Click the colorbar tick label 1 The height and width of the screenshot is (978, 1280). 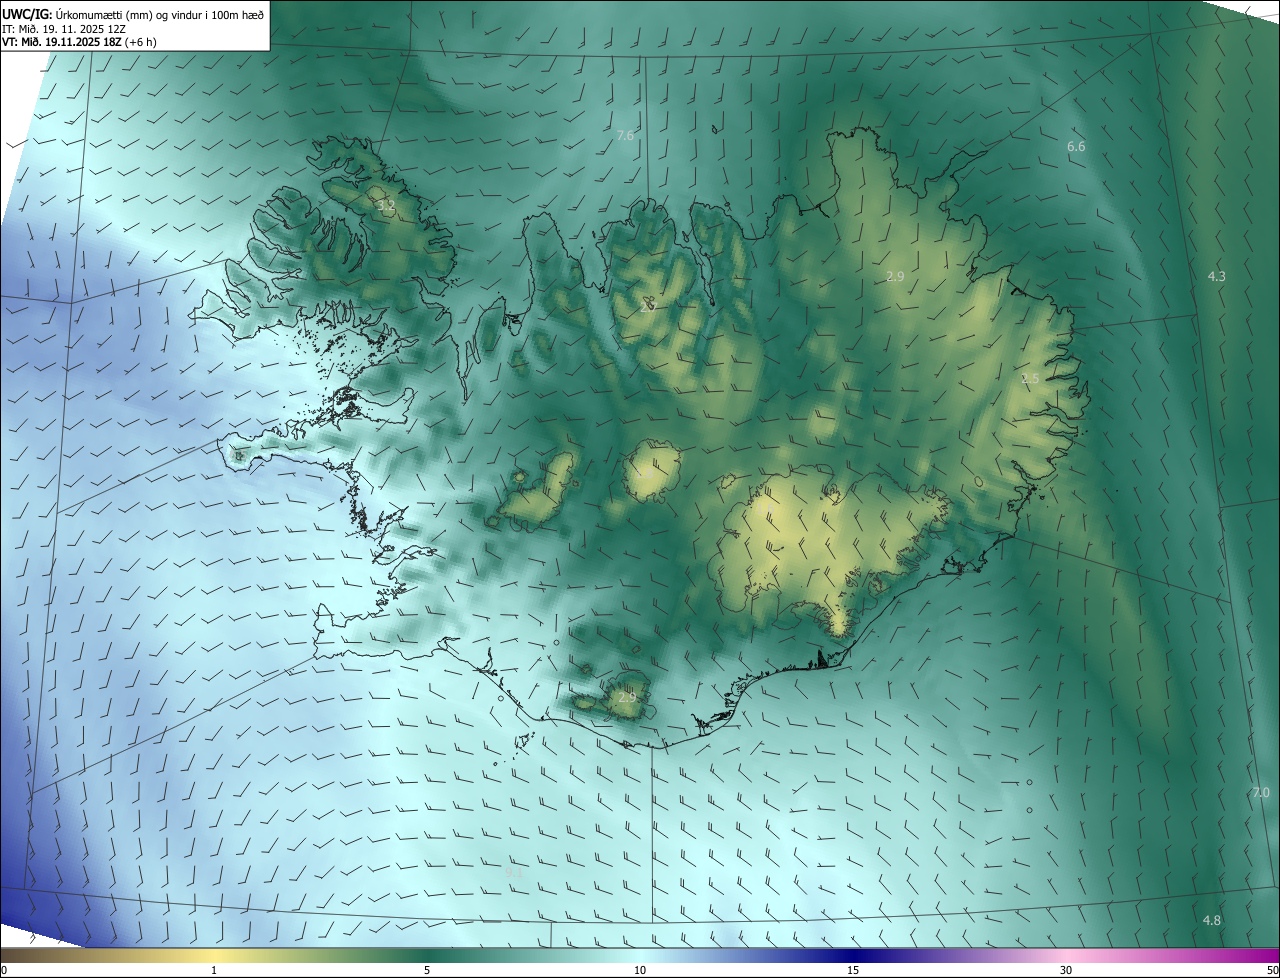214,970
